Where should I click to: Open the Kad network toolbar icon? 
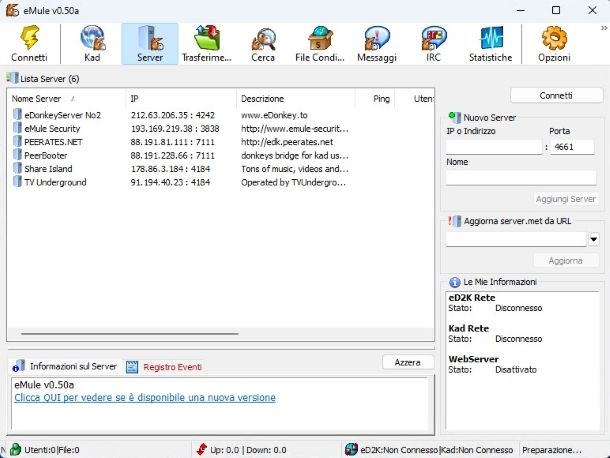point(92,38)
